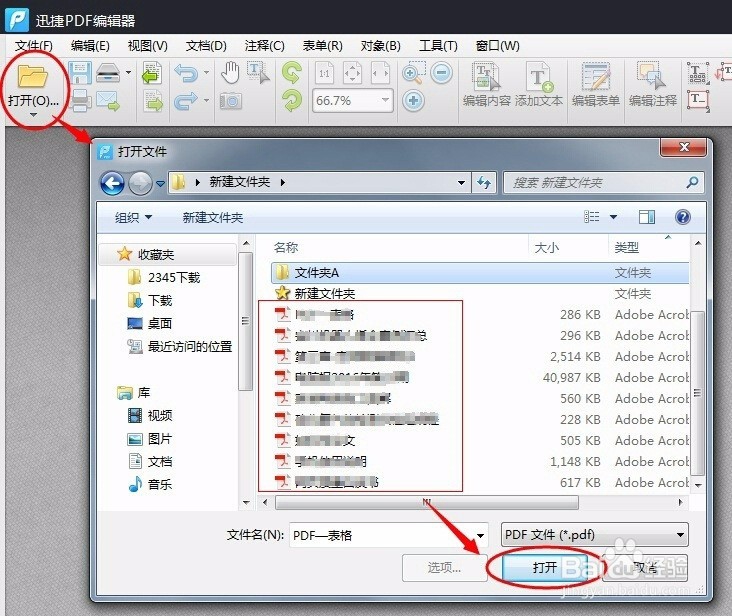Image resolution: width=732 pixels, height=616 pixels.
Task: Expand the Organize menu in dialog
Action: pos(134,217)
